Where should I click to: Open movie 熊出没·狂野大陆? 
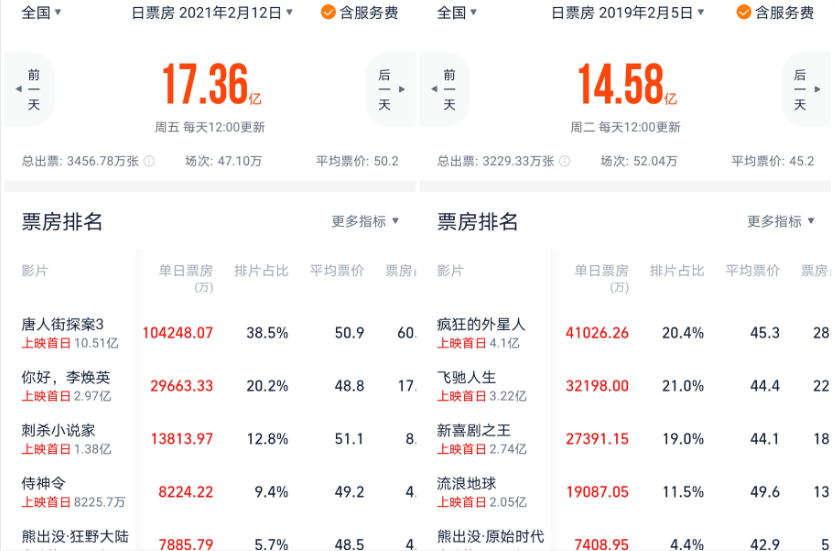(75, 536)
